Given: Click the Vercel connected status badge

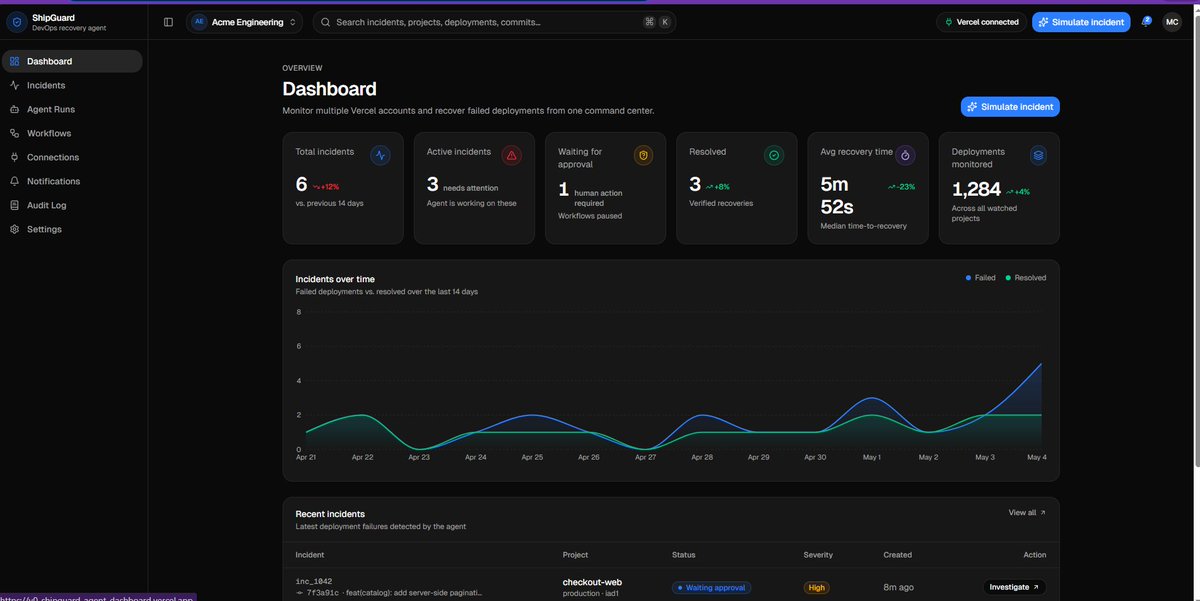Looking at the screenshot, I should point(981,22).
